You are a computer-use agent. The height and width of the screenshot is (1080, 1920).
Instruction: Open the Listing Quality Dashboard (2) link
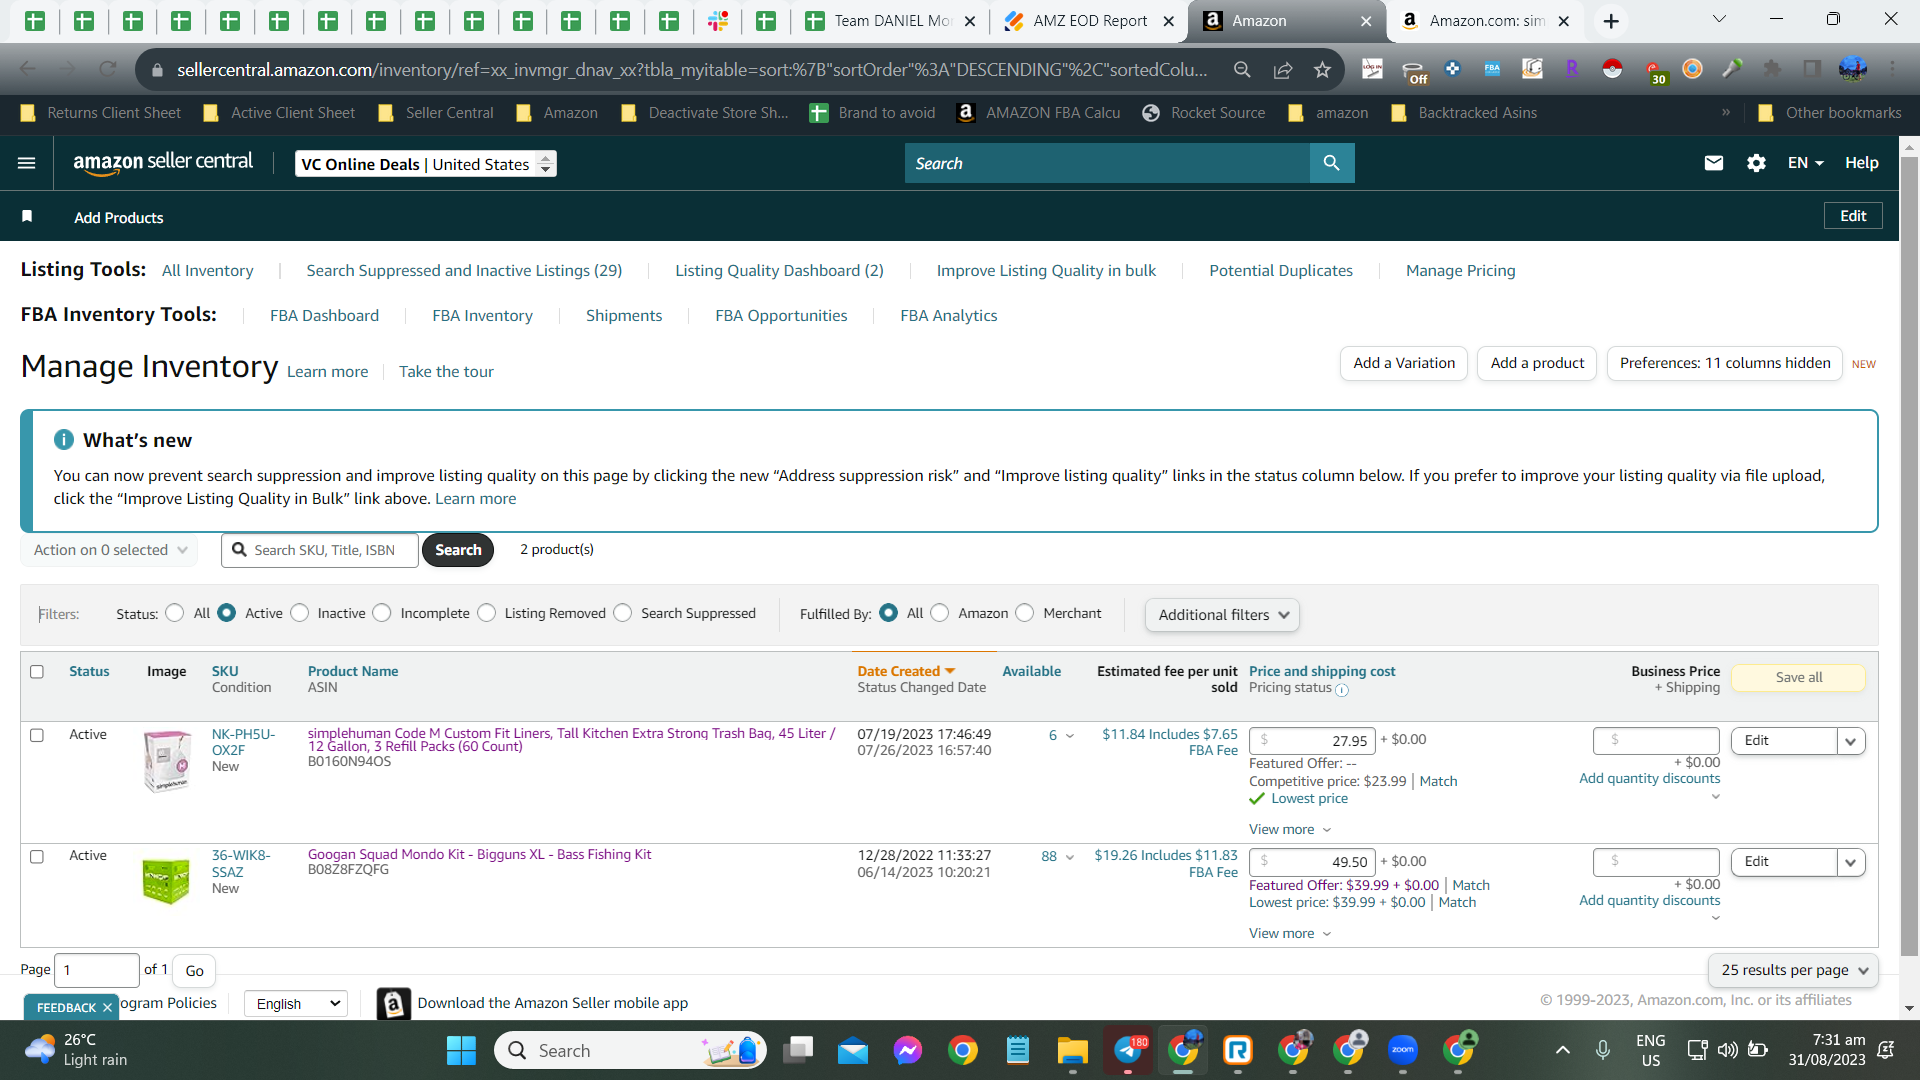tap(779, 271)
